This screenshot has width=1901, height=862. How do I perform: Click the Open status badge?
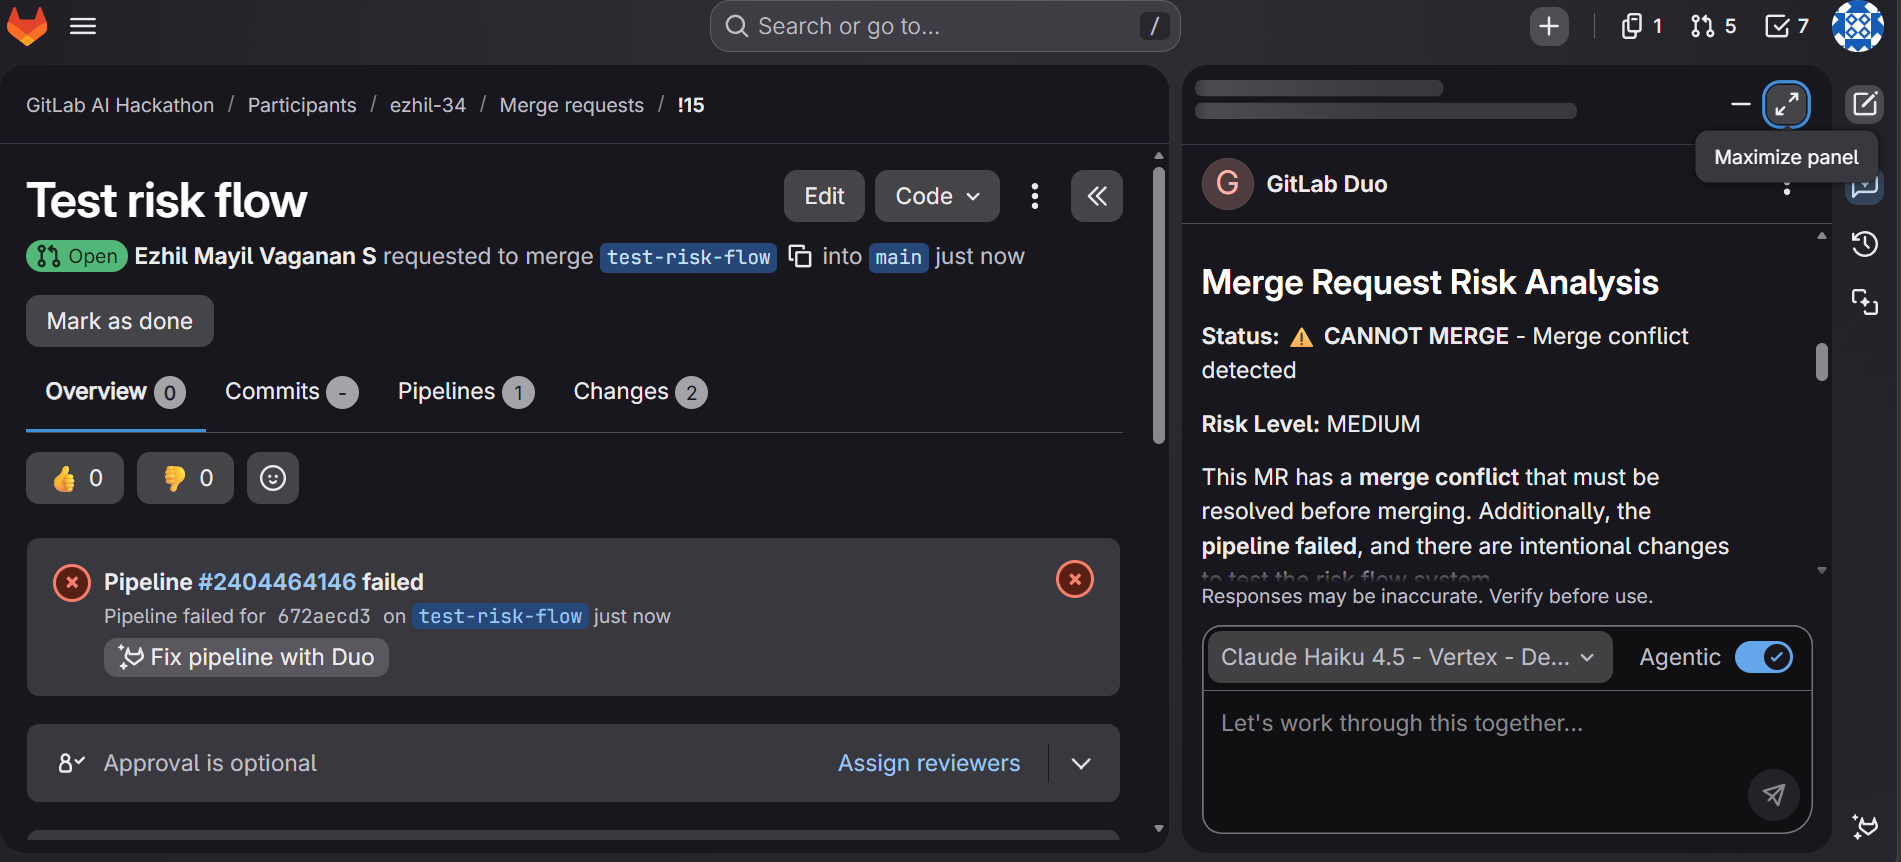point(77,256)
